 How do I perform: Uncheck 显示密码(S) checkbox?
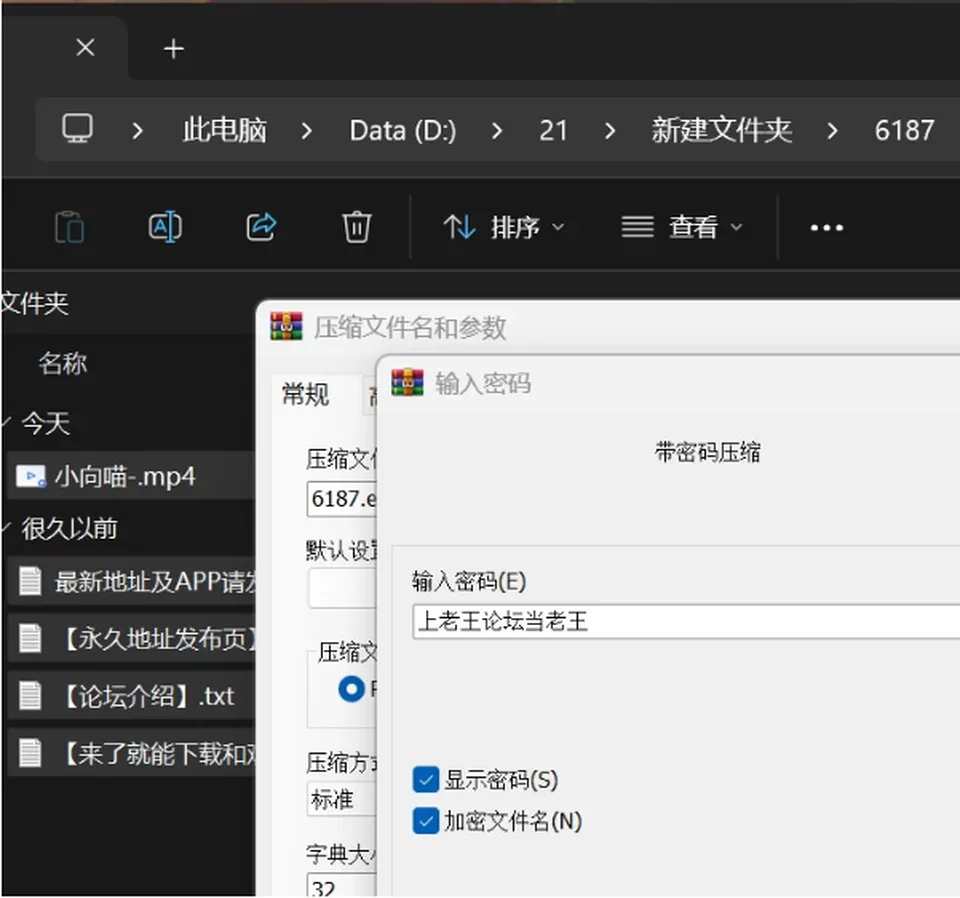coord(426,779)
